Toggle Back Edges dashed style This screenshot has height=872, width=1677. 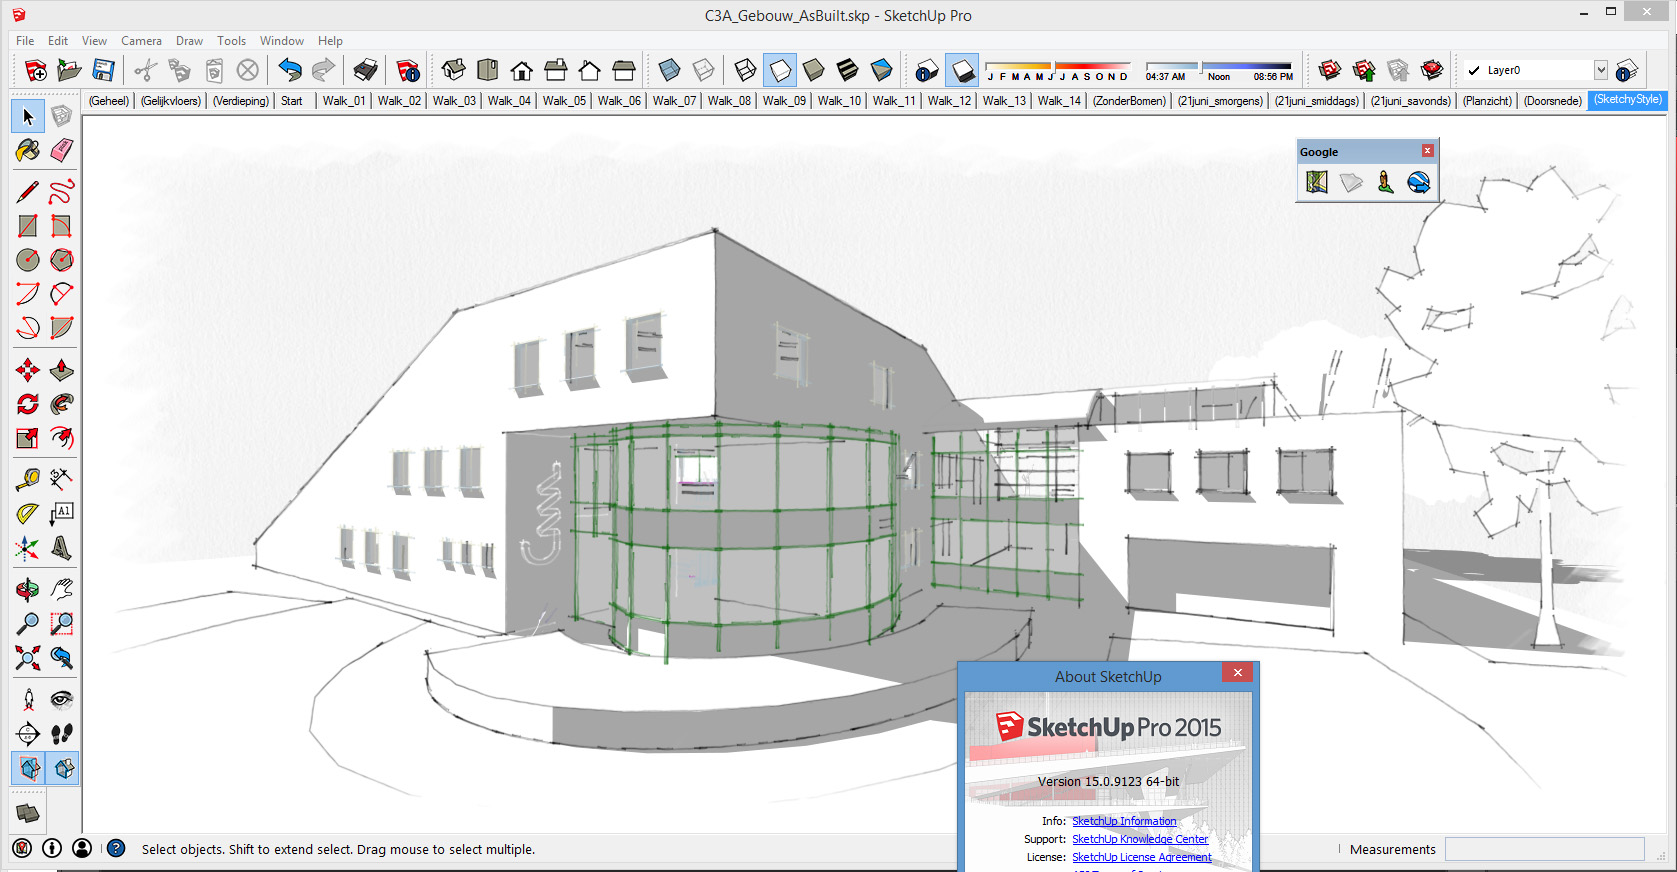(704, 70)
